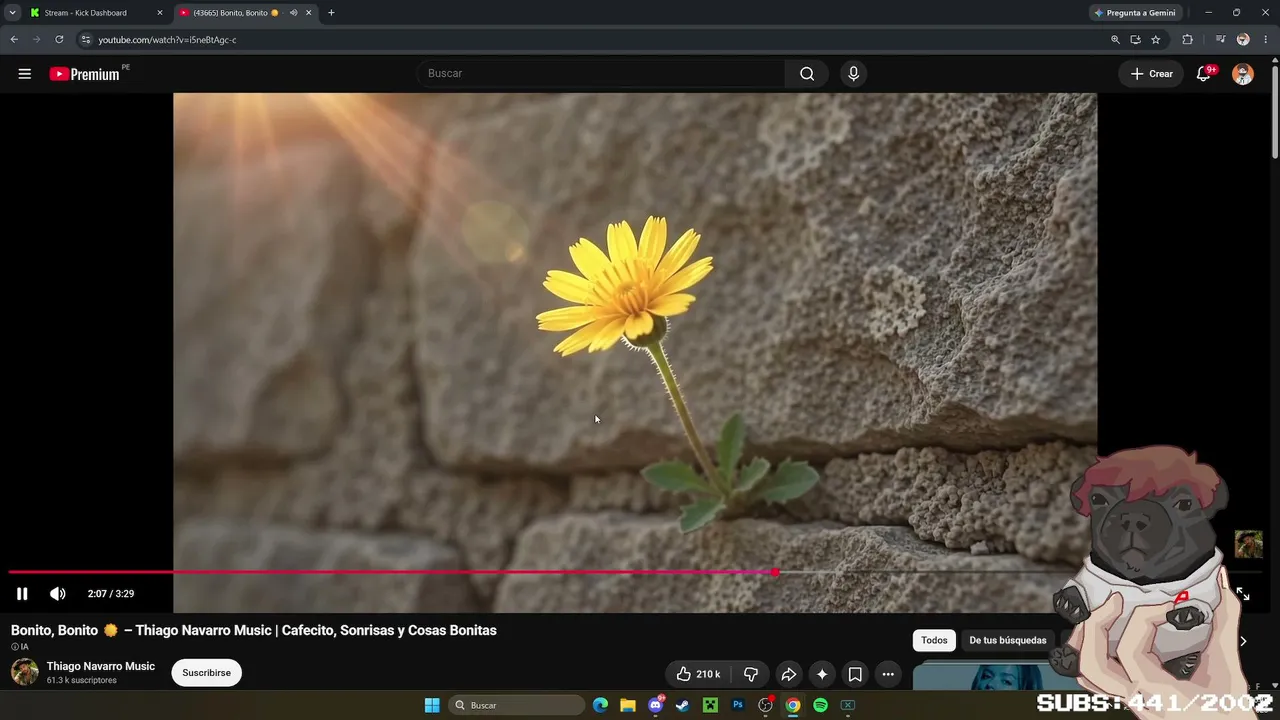The image size is (1280, 720).
Task: Mute the video volume
Action: pyautogui.click(x=58, y=594)
